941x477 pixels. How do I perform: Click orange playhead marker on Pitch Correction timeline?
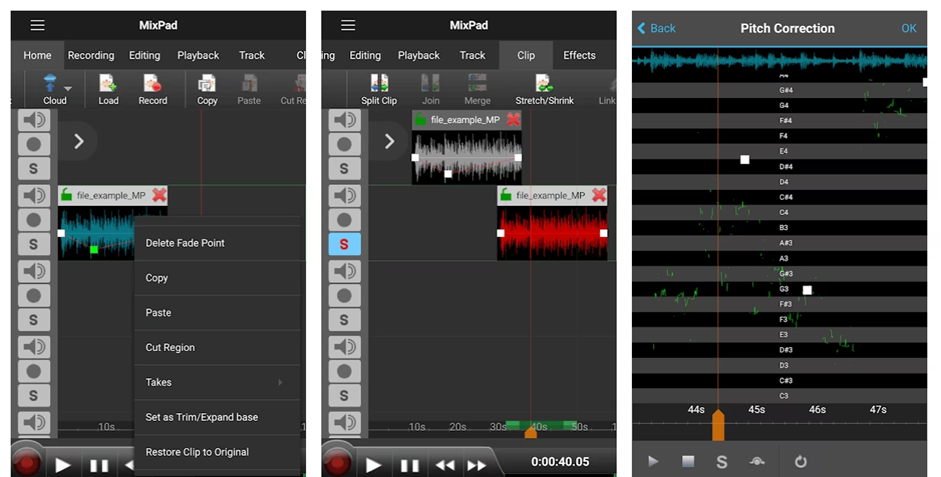click(x=718, y=425)
